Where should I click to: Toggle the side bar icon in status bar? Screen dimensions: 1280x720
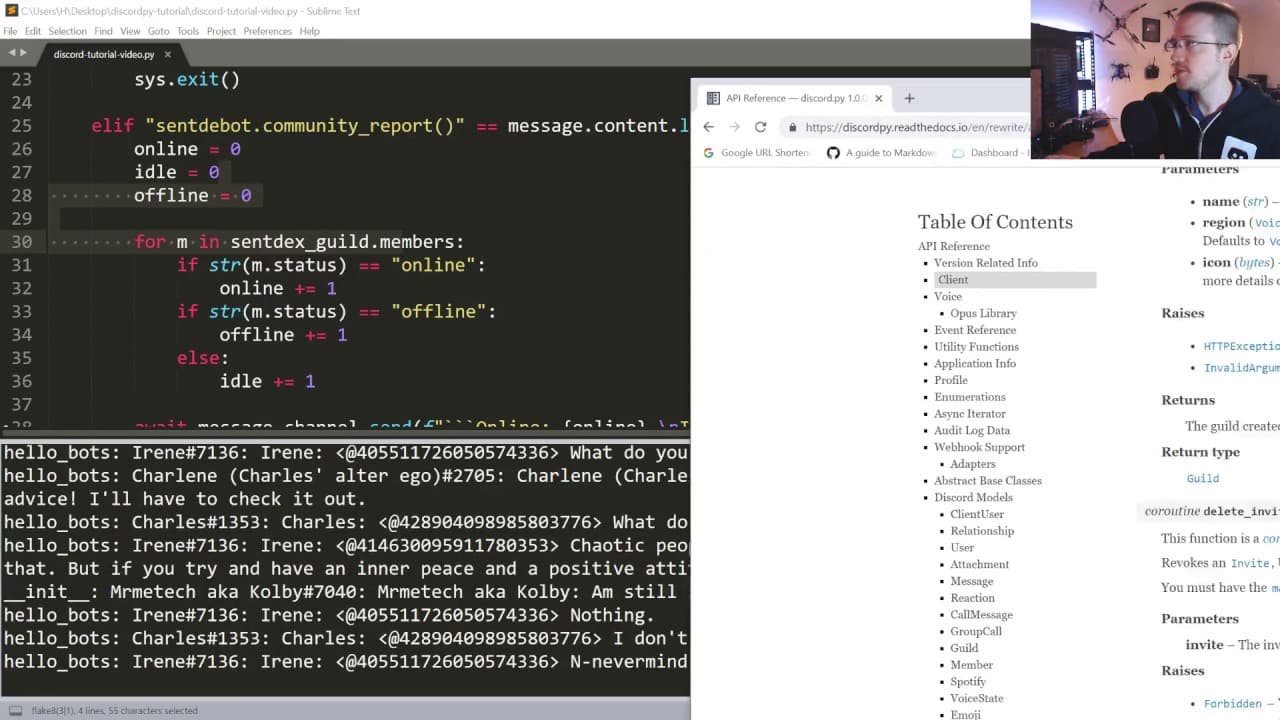pyautogui.click(x=13, y=710)
